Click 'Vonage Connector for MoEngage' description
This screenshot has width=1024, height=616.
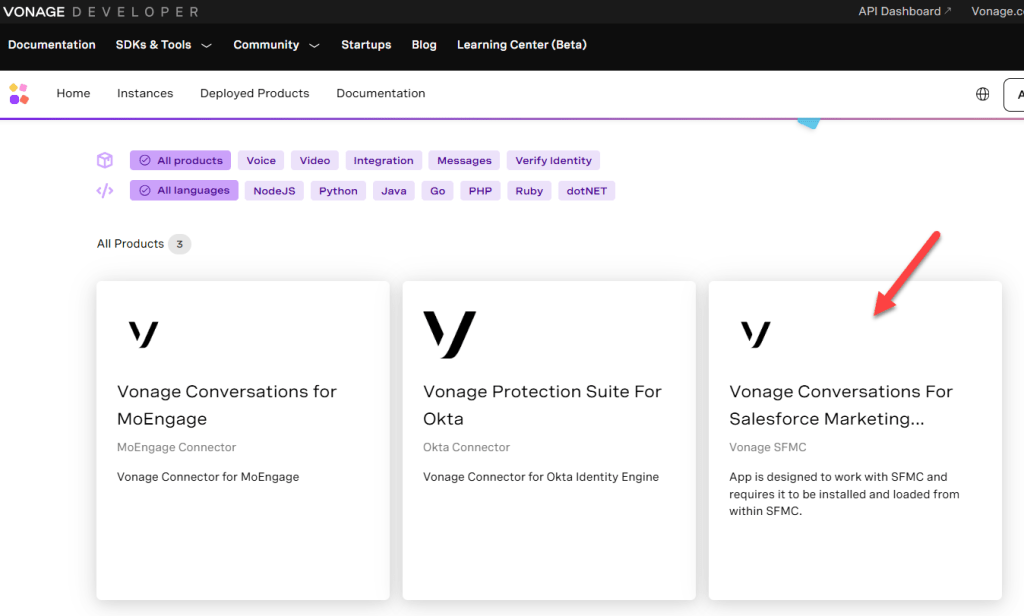click(x=208, y=477)
